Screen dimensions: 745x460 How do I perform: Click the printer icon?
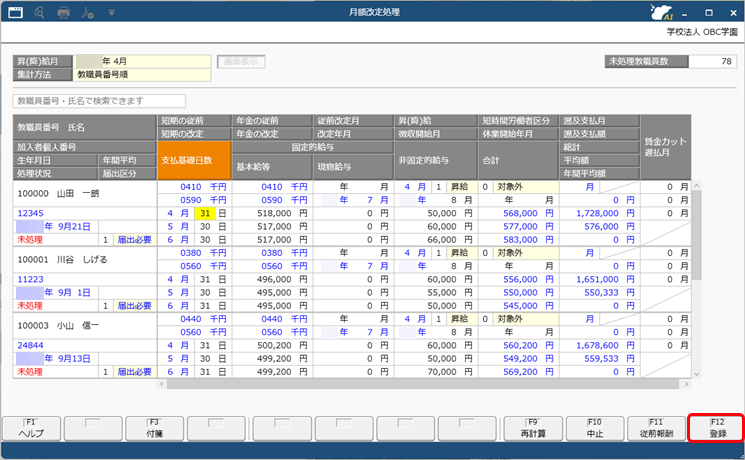coord(64,13)
